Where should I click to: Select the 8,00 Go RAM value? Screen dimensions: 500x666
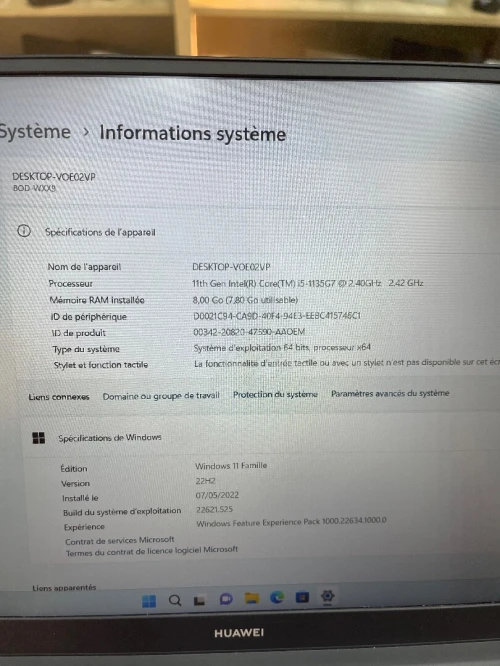245,300
